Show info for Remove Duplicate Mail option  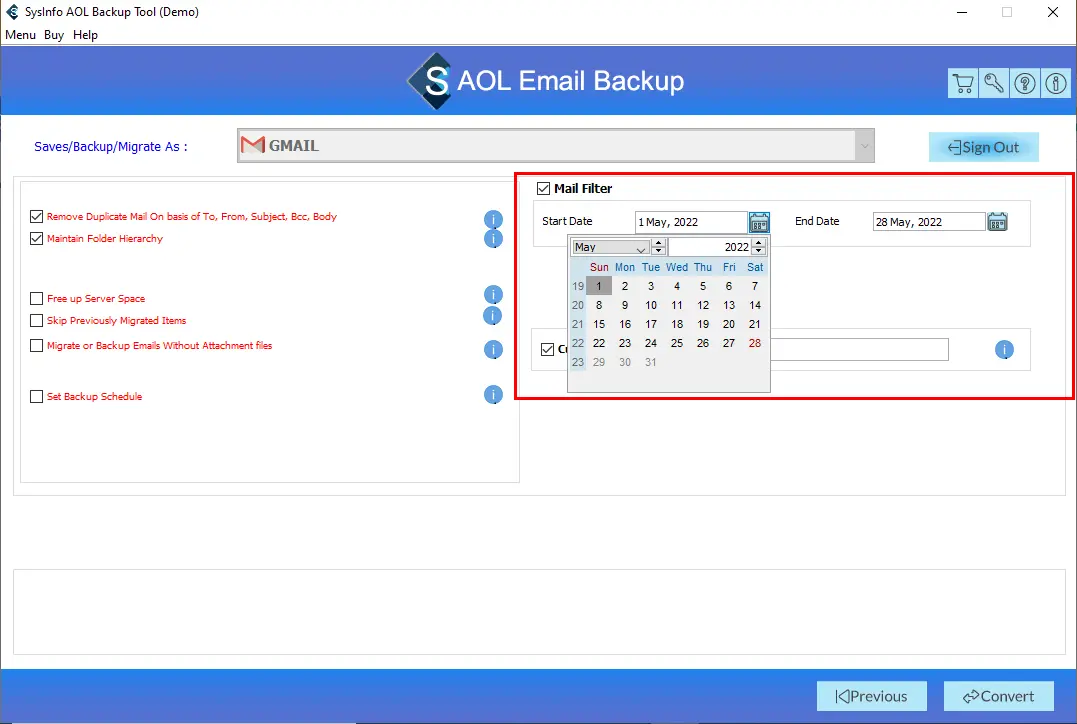point(493,219)
